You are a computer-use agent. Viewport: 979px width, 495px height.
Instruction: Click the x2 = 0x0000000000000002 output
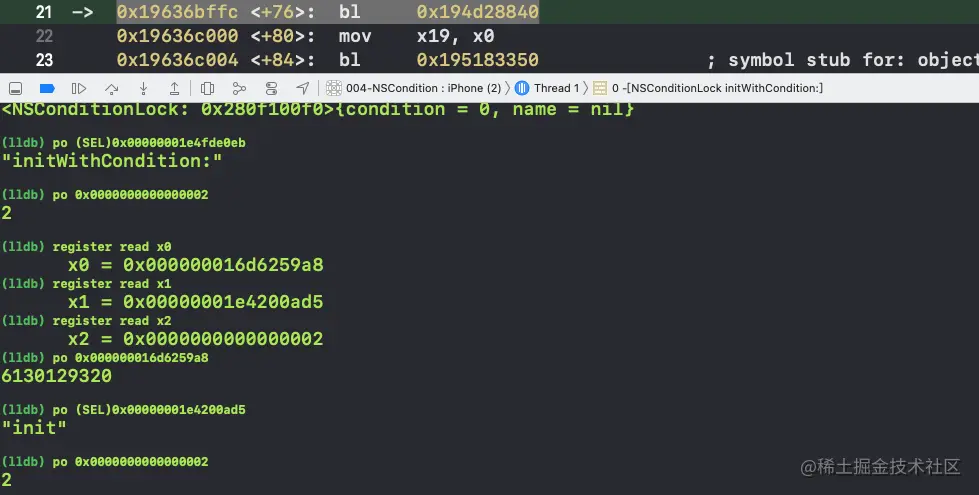coord(195,339)
